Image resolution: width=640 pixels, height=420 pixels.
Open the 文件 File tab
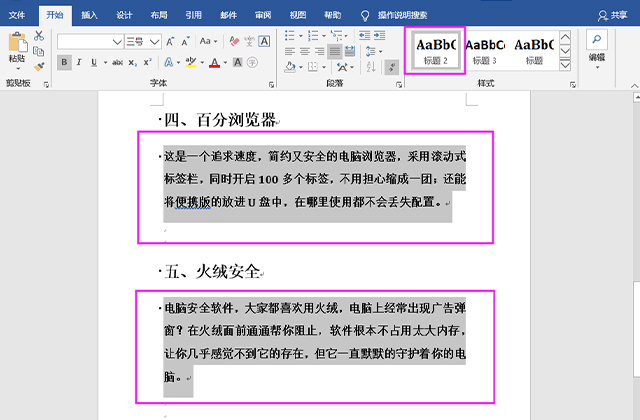(17, 16)
